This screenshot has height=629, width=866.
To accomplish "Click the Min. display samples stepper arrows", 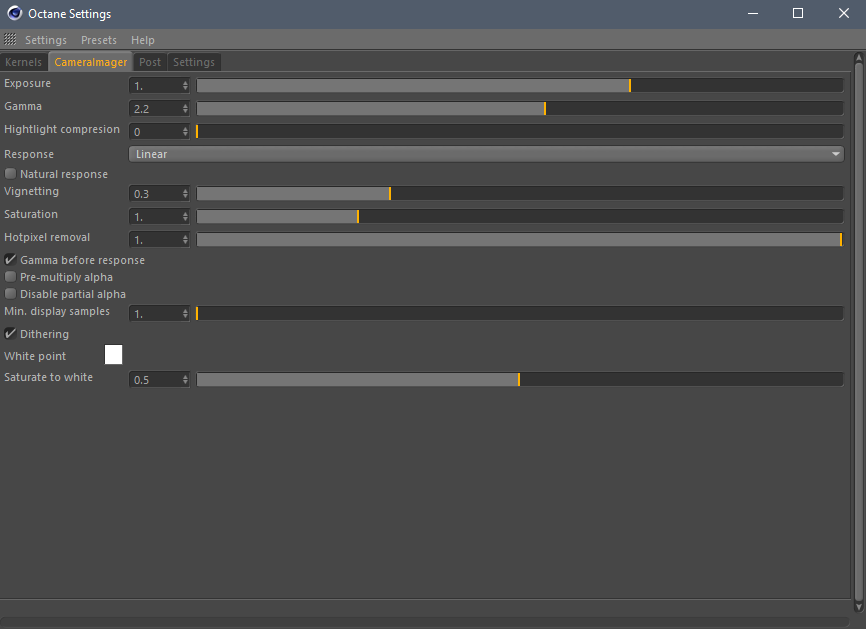I will [x=185, y=314].
